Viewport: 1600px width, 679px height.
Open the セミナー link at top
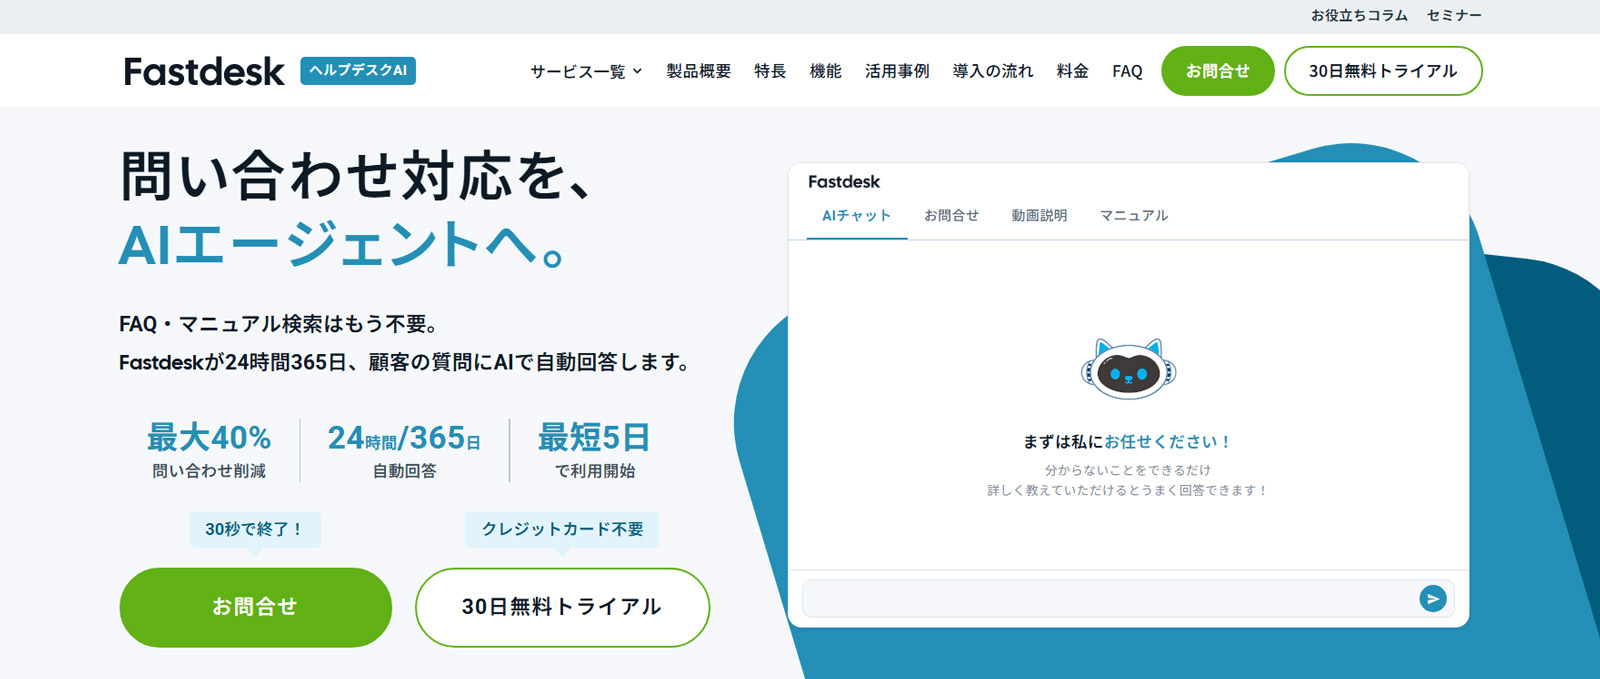(1454, 16)
